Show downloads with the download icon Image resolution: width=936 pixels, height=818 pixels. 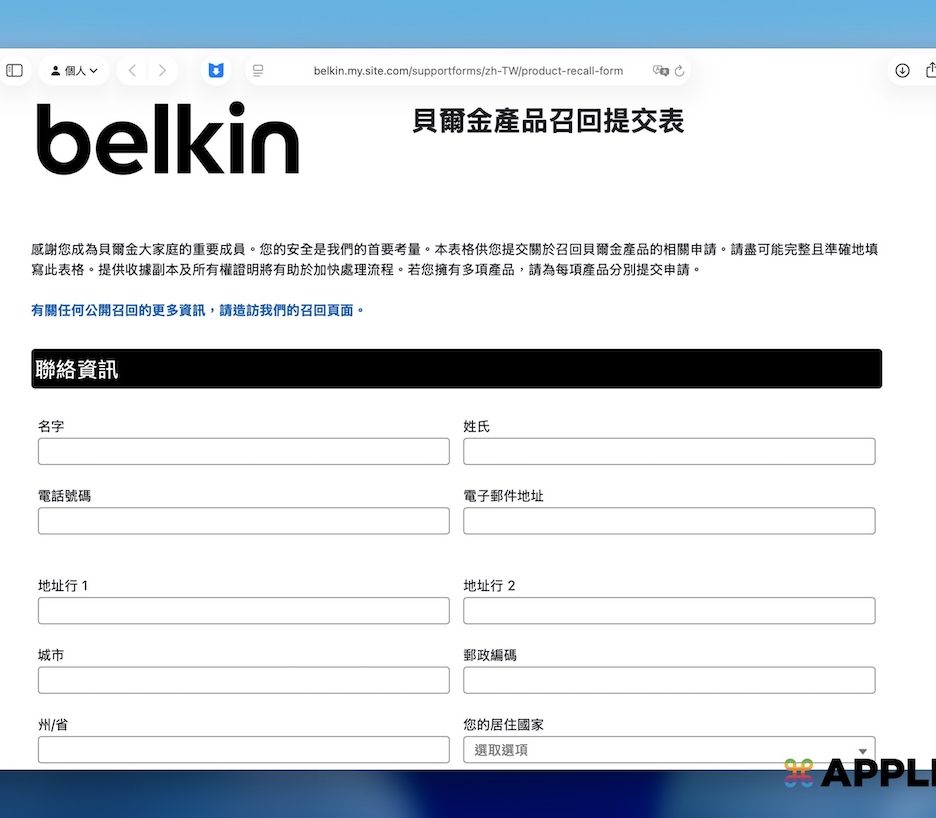coord(902,71)
